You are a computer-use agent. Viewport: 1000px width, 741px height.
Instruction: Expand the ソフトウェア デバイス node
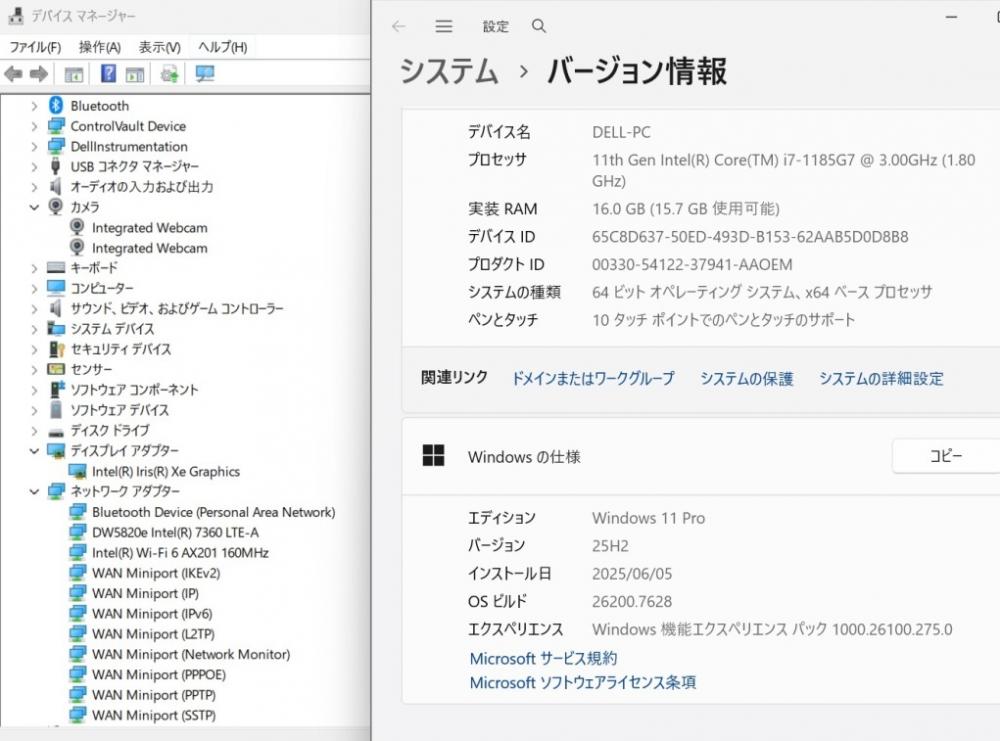tap(34, 410)
